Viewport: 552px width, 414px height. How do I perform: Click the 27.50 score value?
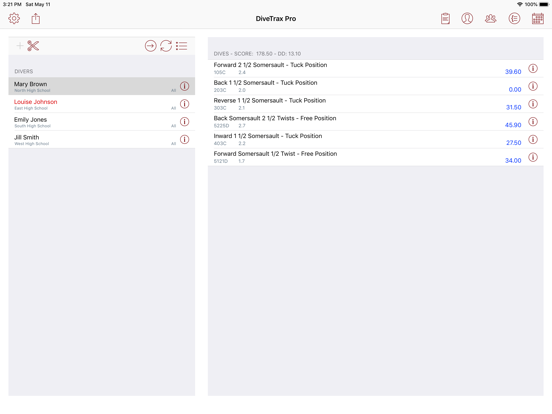(x=513, y=143)
